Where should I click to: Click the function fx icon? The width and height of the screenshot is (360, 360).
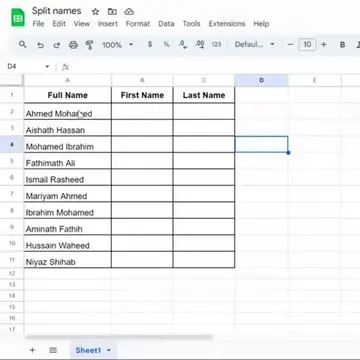point(65,67)
